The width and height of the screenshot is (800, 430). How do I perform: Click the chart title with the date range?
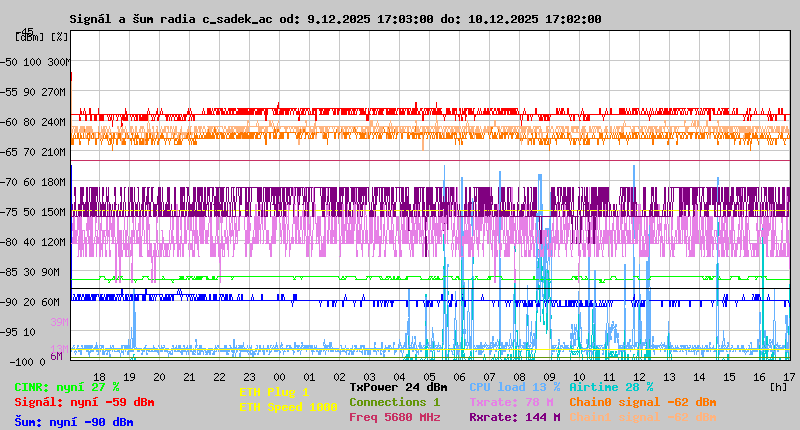pos(335,19)
